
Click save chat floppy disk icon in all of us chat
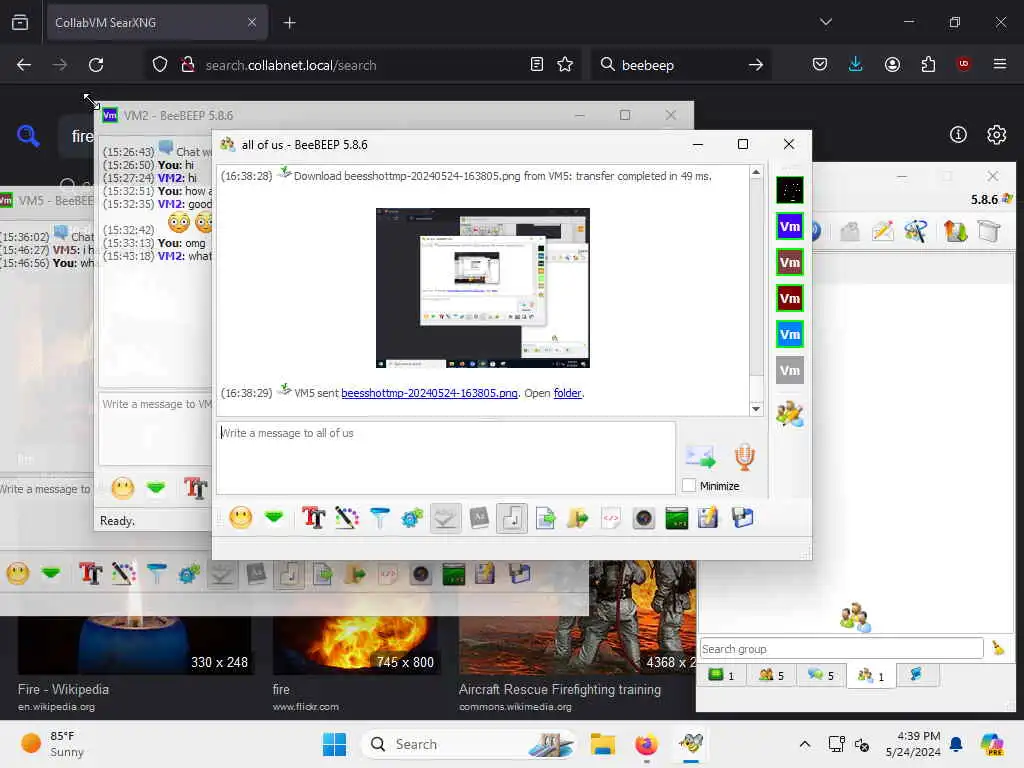click(742, 518)
